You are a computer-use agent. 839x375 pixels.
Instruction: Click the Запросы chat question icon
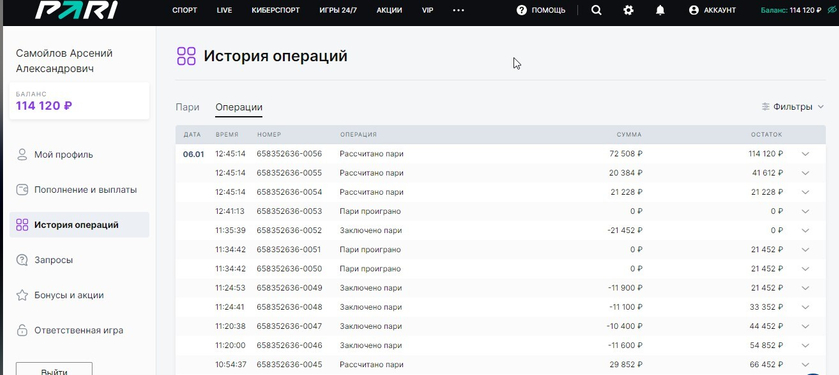(22, 260)
